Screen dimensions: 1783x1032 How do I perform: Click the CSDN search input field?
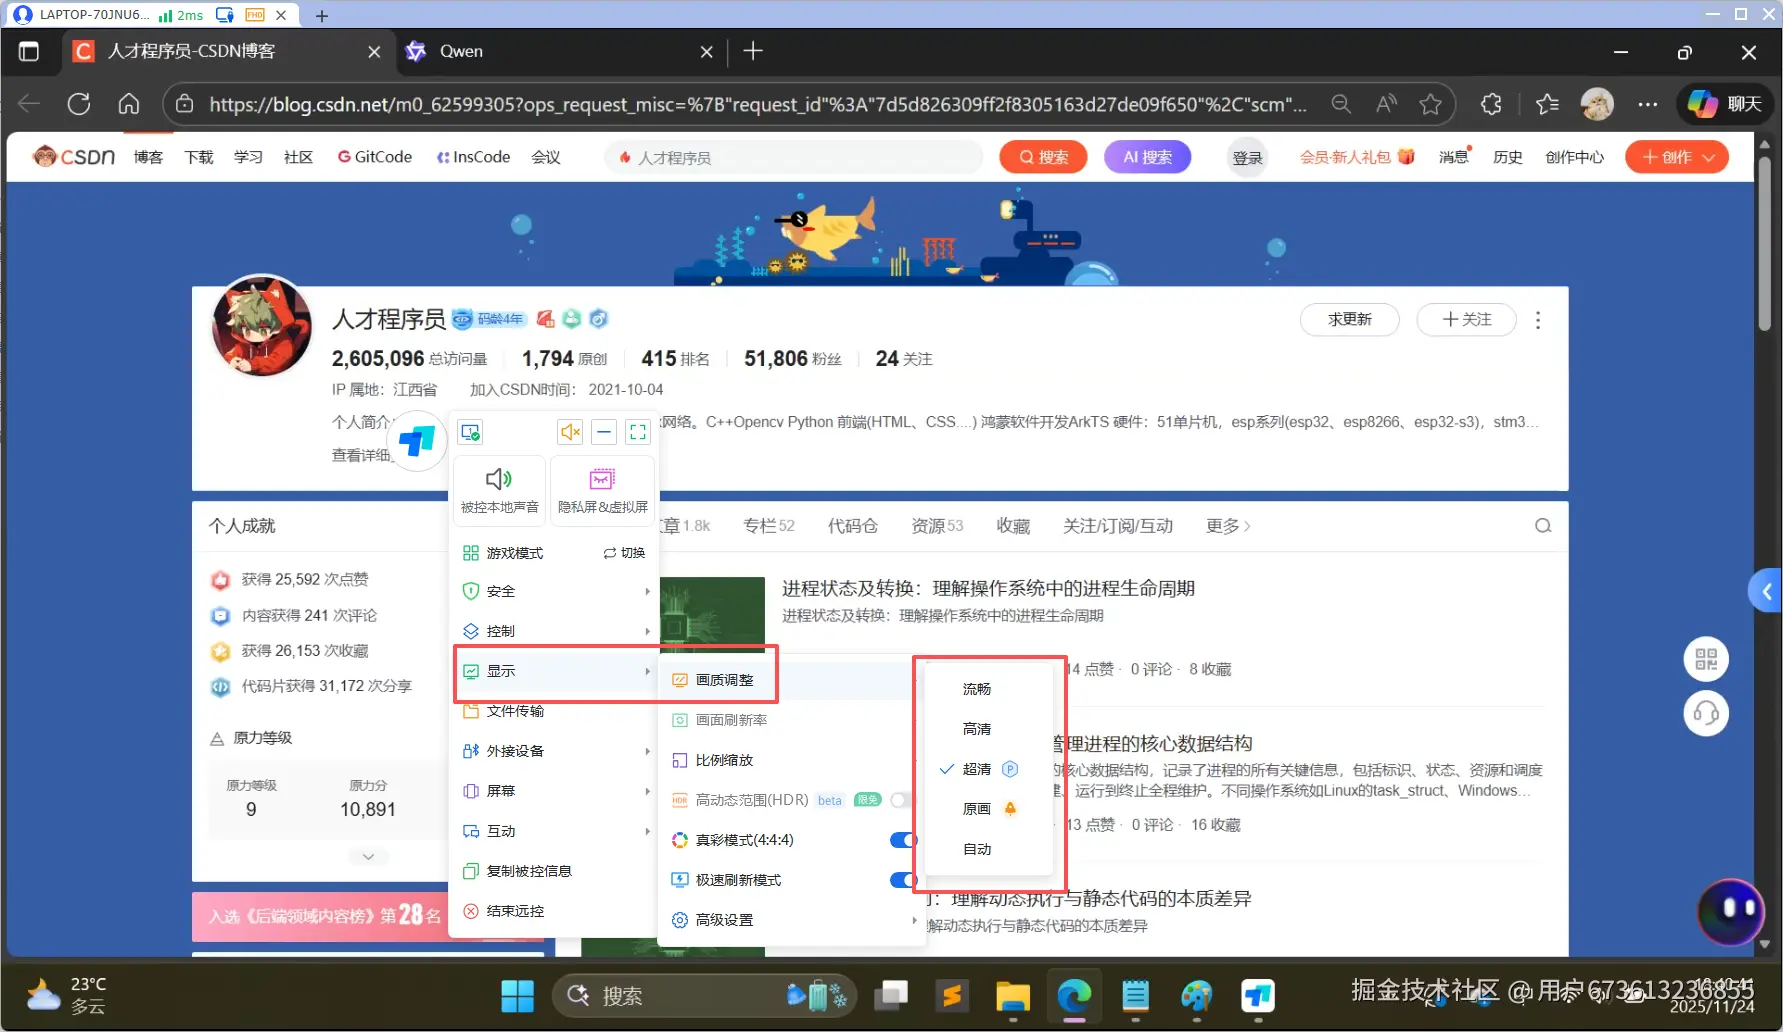(795, 157)
